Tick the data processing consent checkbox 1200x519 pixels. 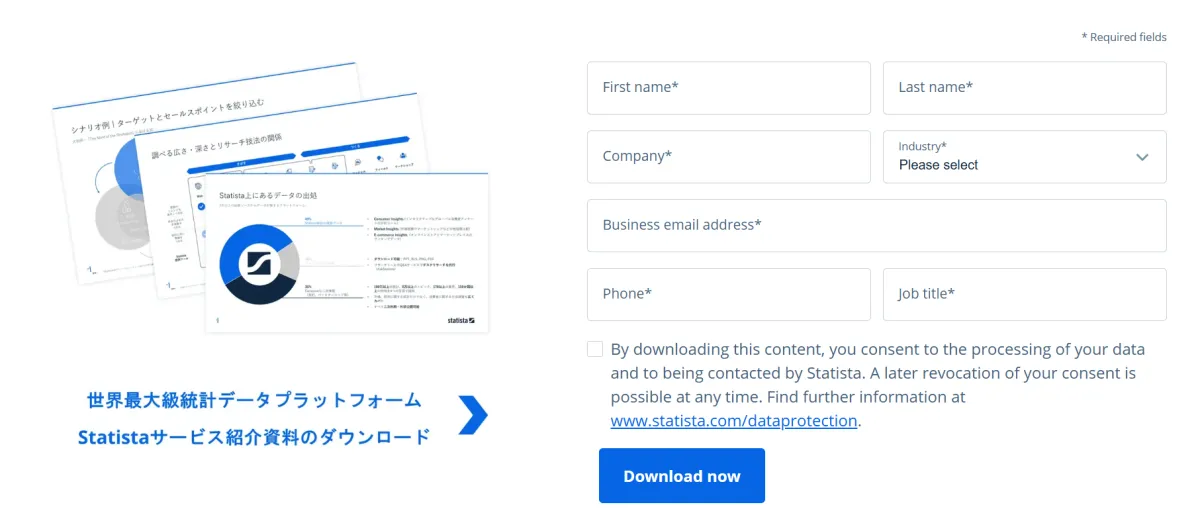pyautogui.click(x=595, y=349)
